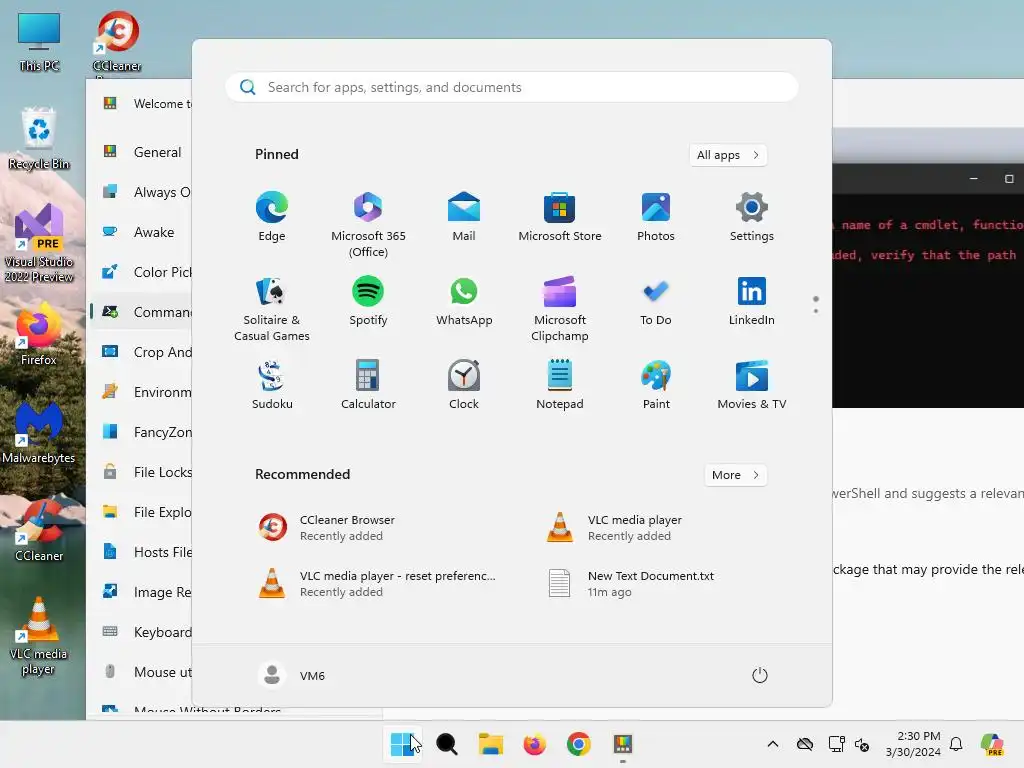Open Movies & TV
1024x768 pixels.
click(752, 385)
